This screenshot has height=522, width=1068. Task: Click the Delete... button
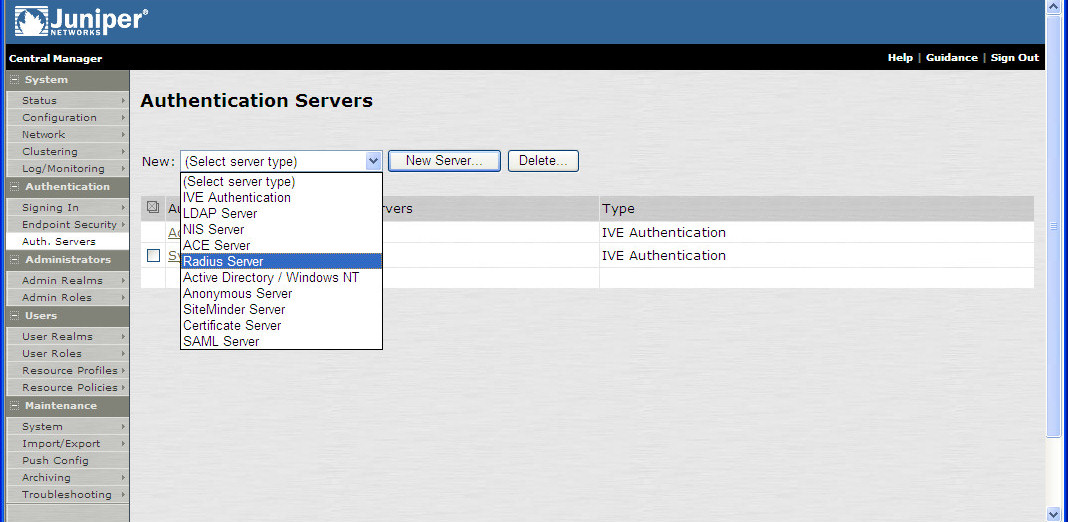click(x=543, y=161)
